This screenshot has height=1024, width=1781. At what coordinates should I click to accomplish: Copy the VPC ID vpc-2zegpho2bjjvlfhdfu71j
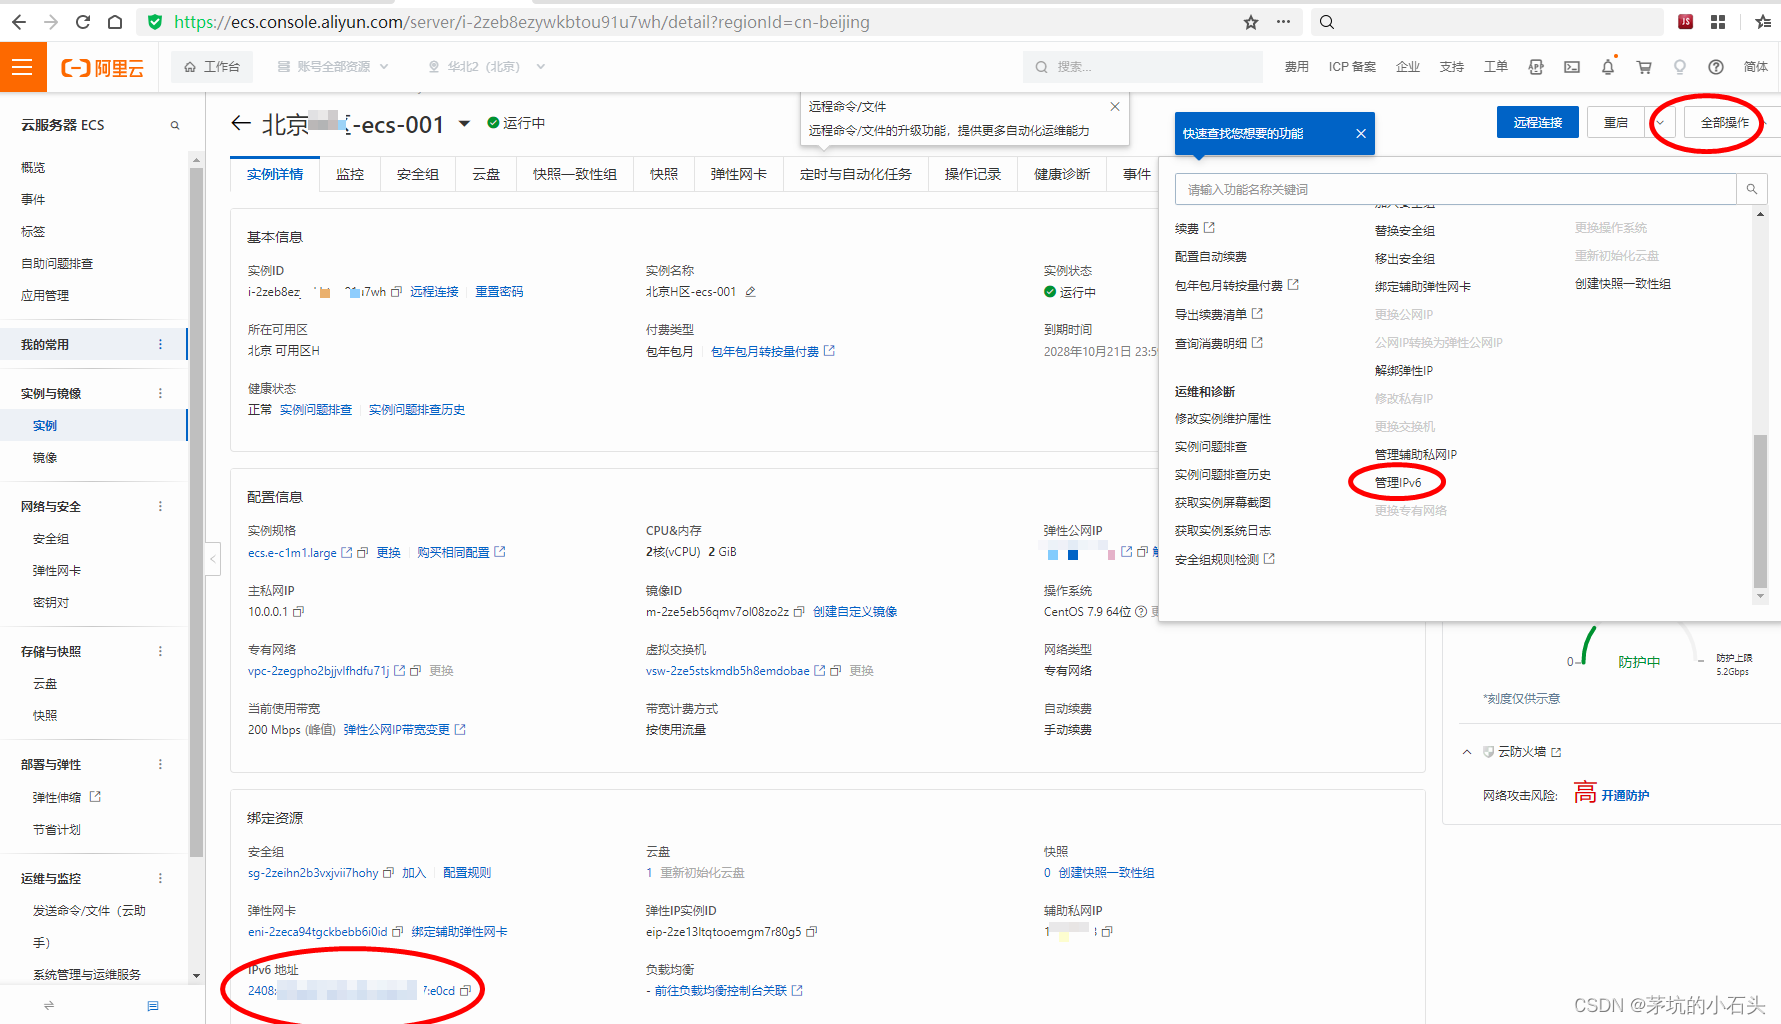tap(416, 671)
